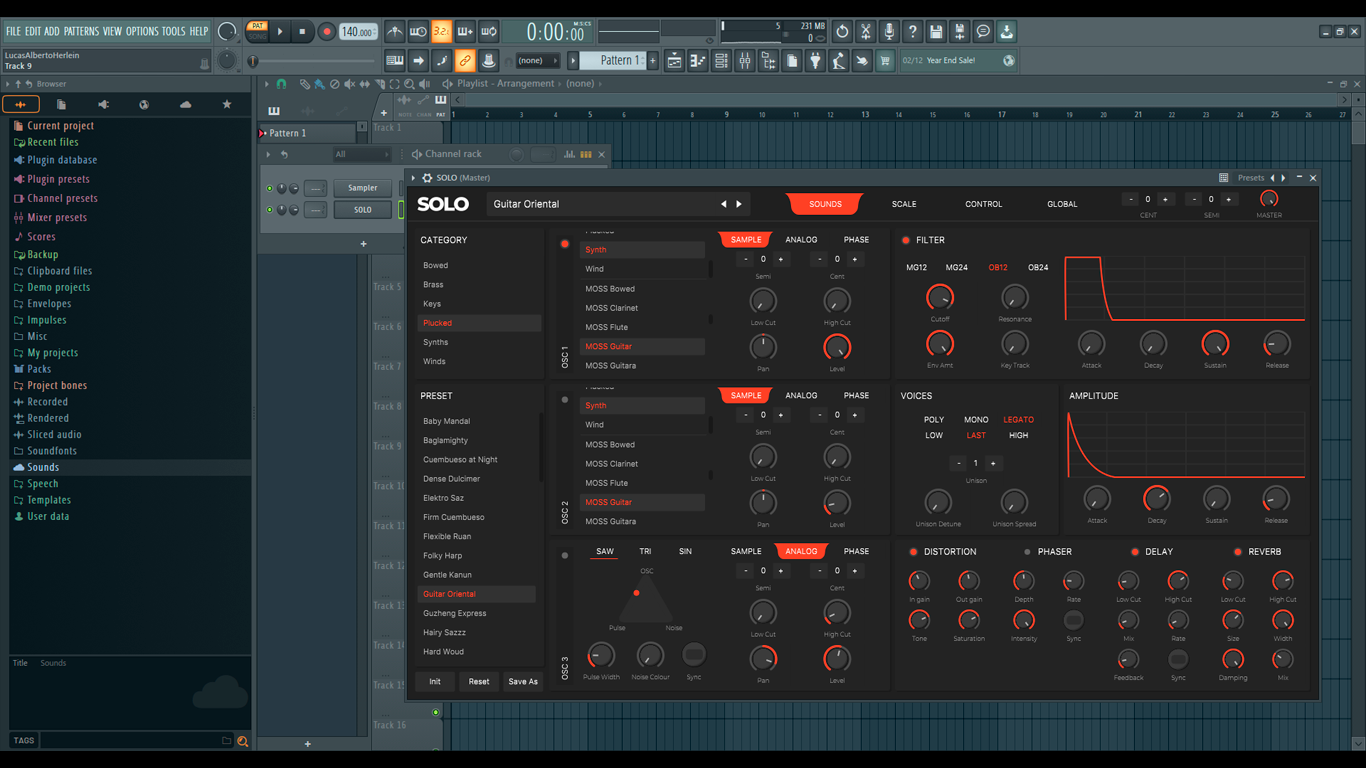Viewport: 1366px width, 768px height.
Task: Switch to the SCALE tab
Action: pyautogui.click(x=904, y=204)
